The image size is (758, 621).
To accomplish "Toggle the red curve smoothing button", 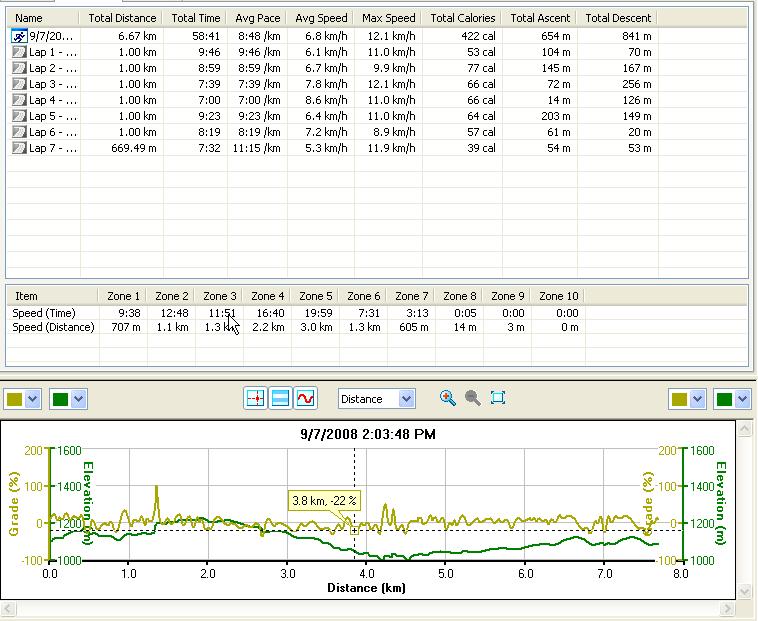I will pyautogui.click(x=306, y=399).
